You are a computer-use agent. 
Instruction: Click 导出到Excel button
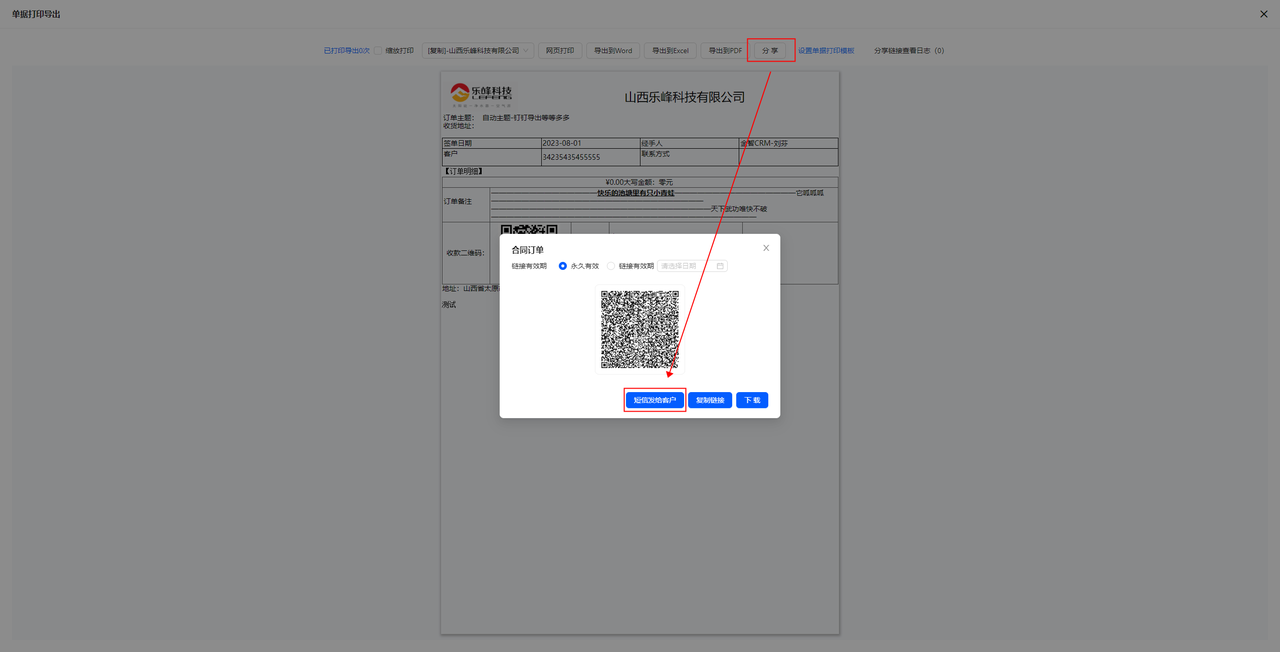(x=671, y=50)
